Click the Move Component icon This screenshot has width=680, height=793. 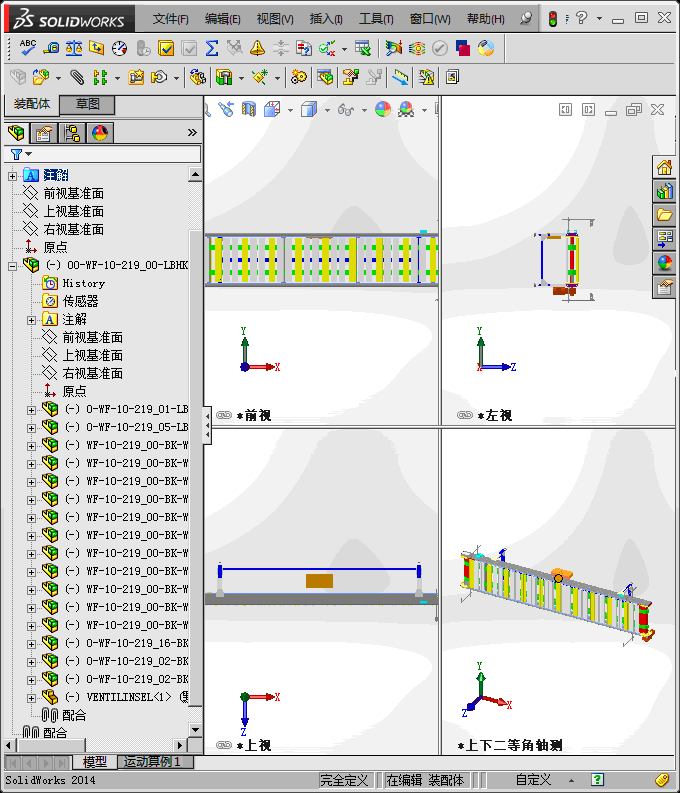tap(159, 77)
